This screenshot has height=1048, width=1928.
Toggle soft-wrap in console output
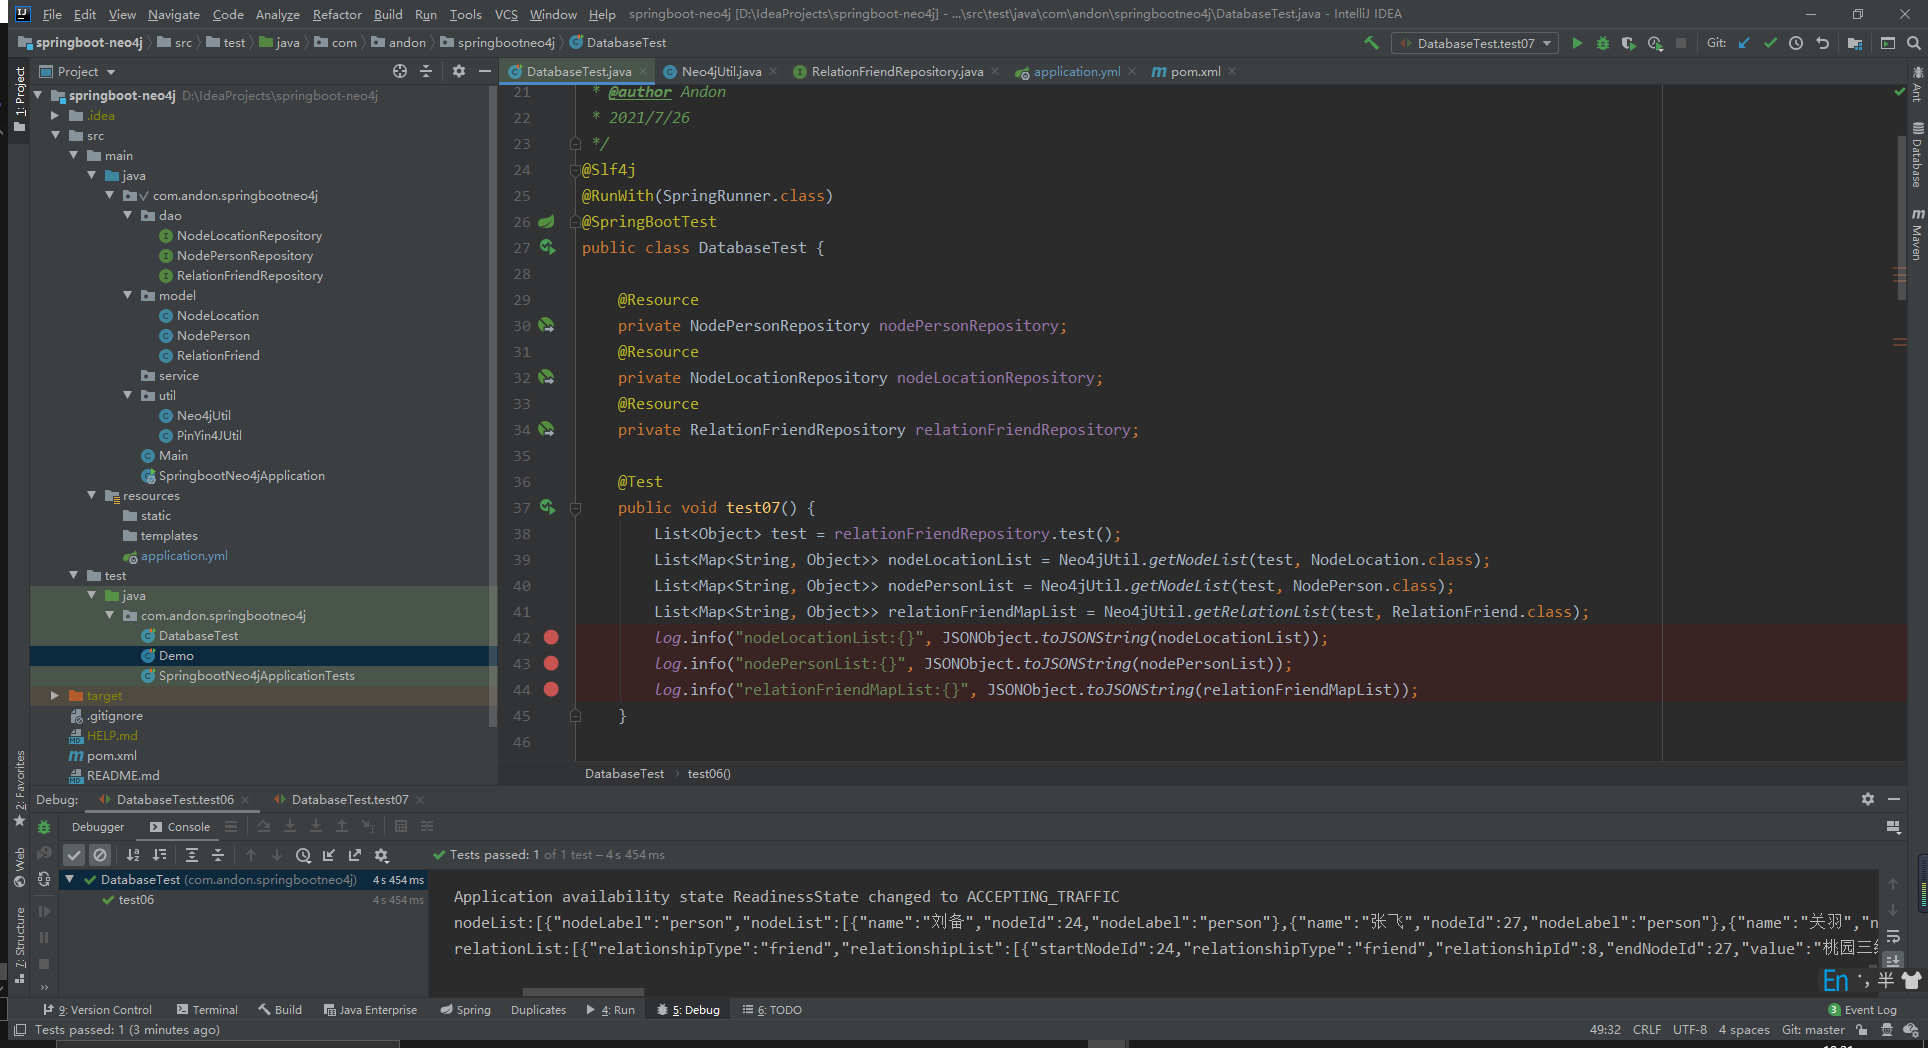point(1893,937)
